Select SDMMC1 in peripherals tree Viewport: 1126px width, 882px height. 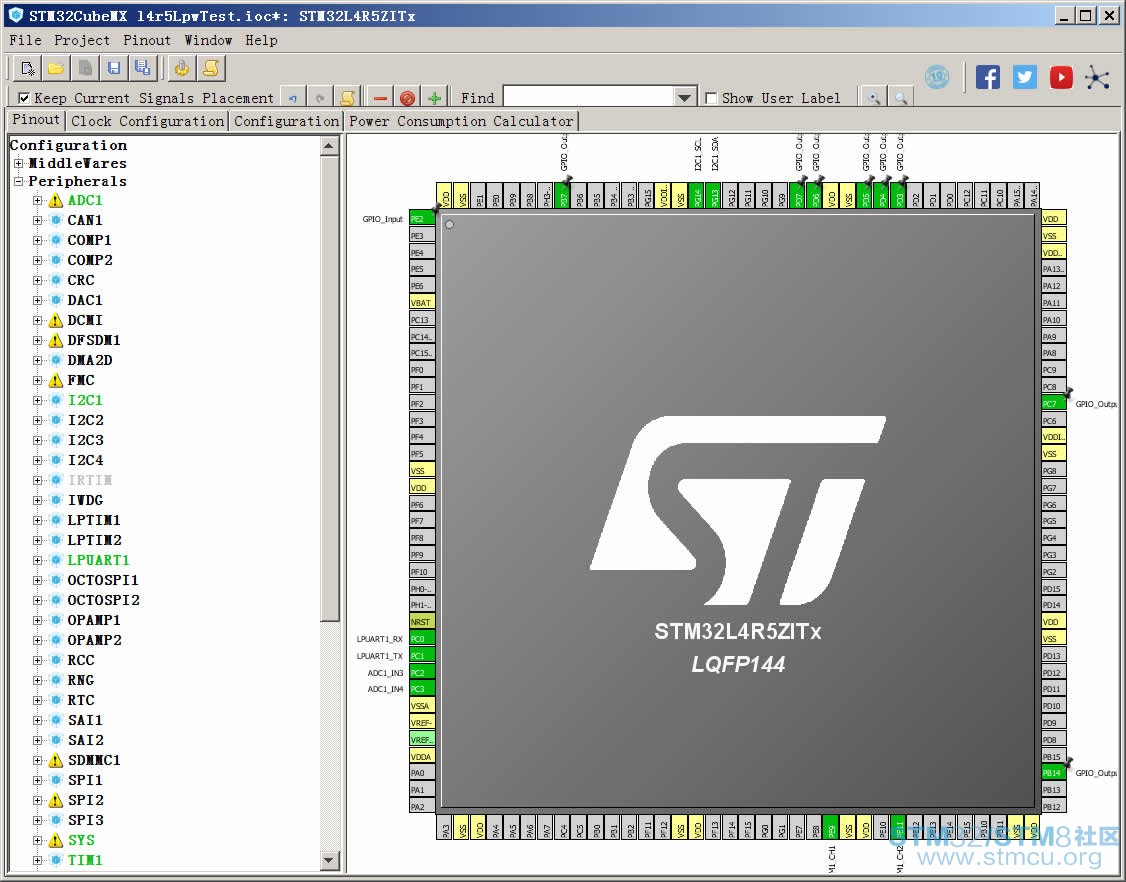tap(94, 760)
